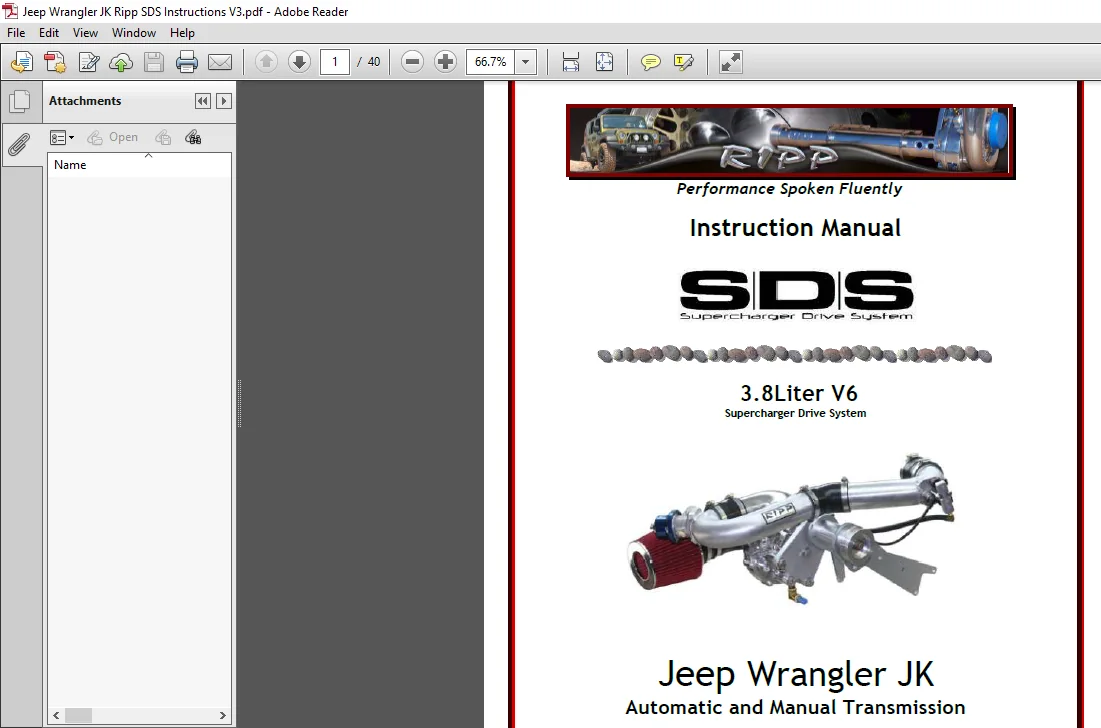
Task: Open the Window menu
Action: click(133, 33)
